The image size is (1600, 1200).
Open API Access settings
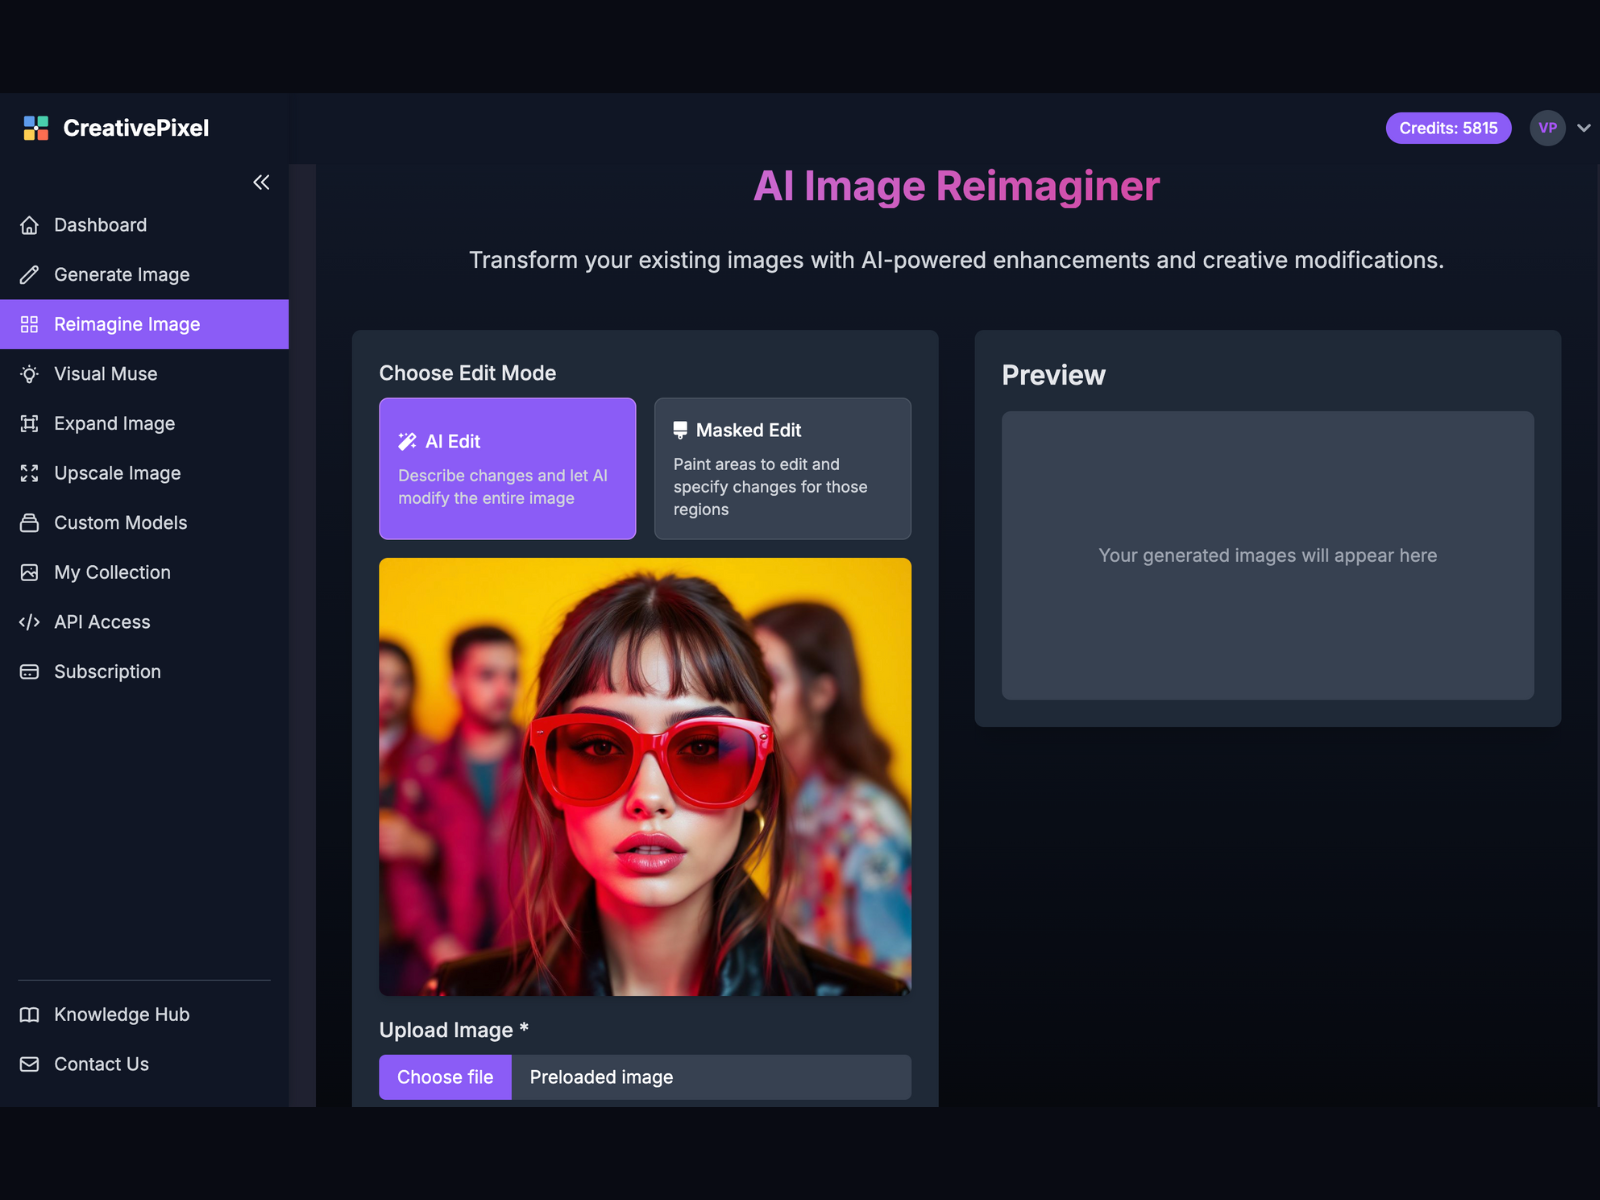coord(144,622)
